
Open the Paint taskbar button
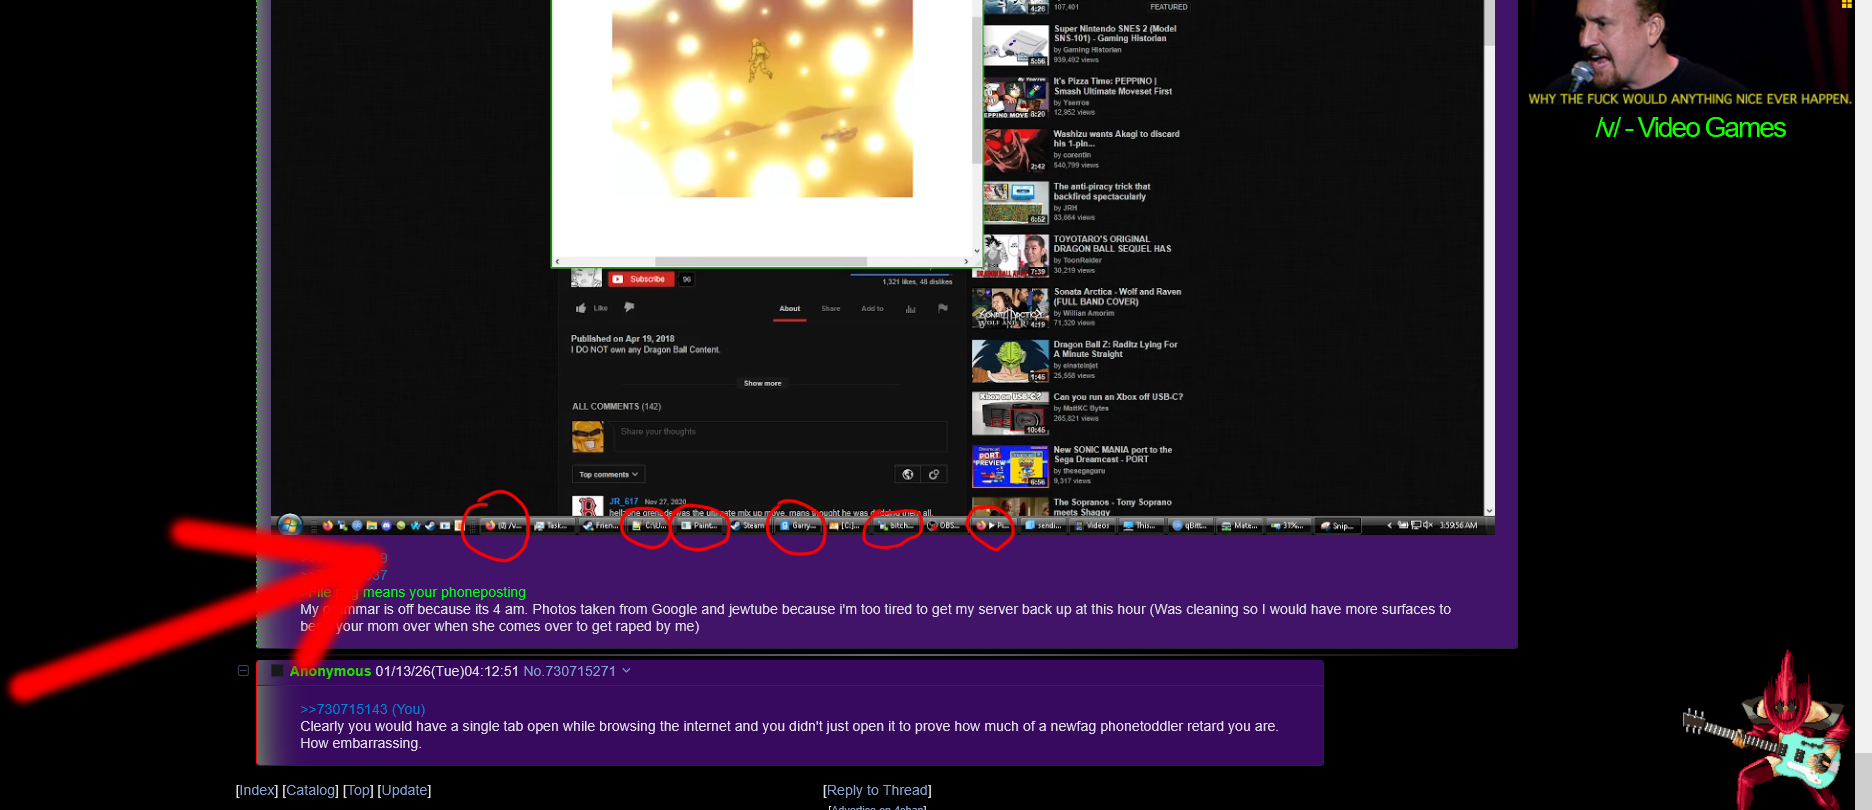pyautogui.click(x=698, y=525)
